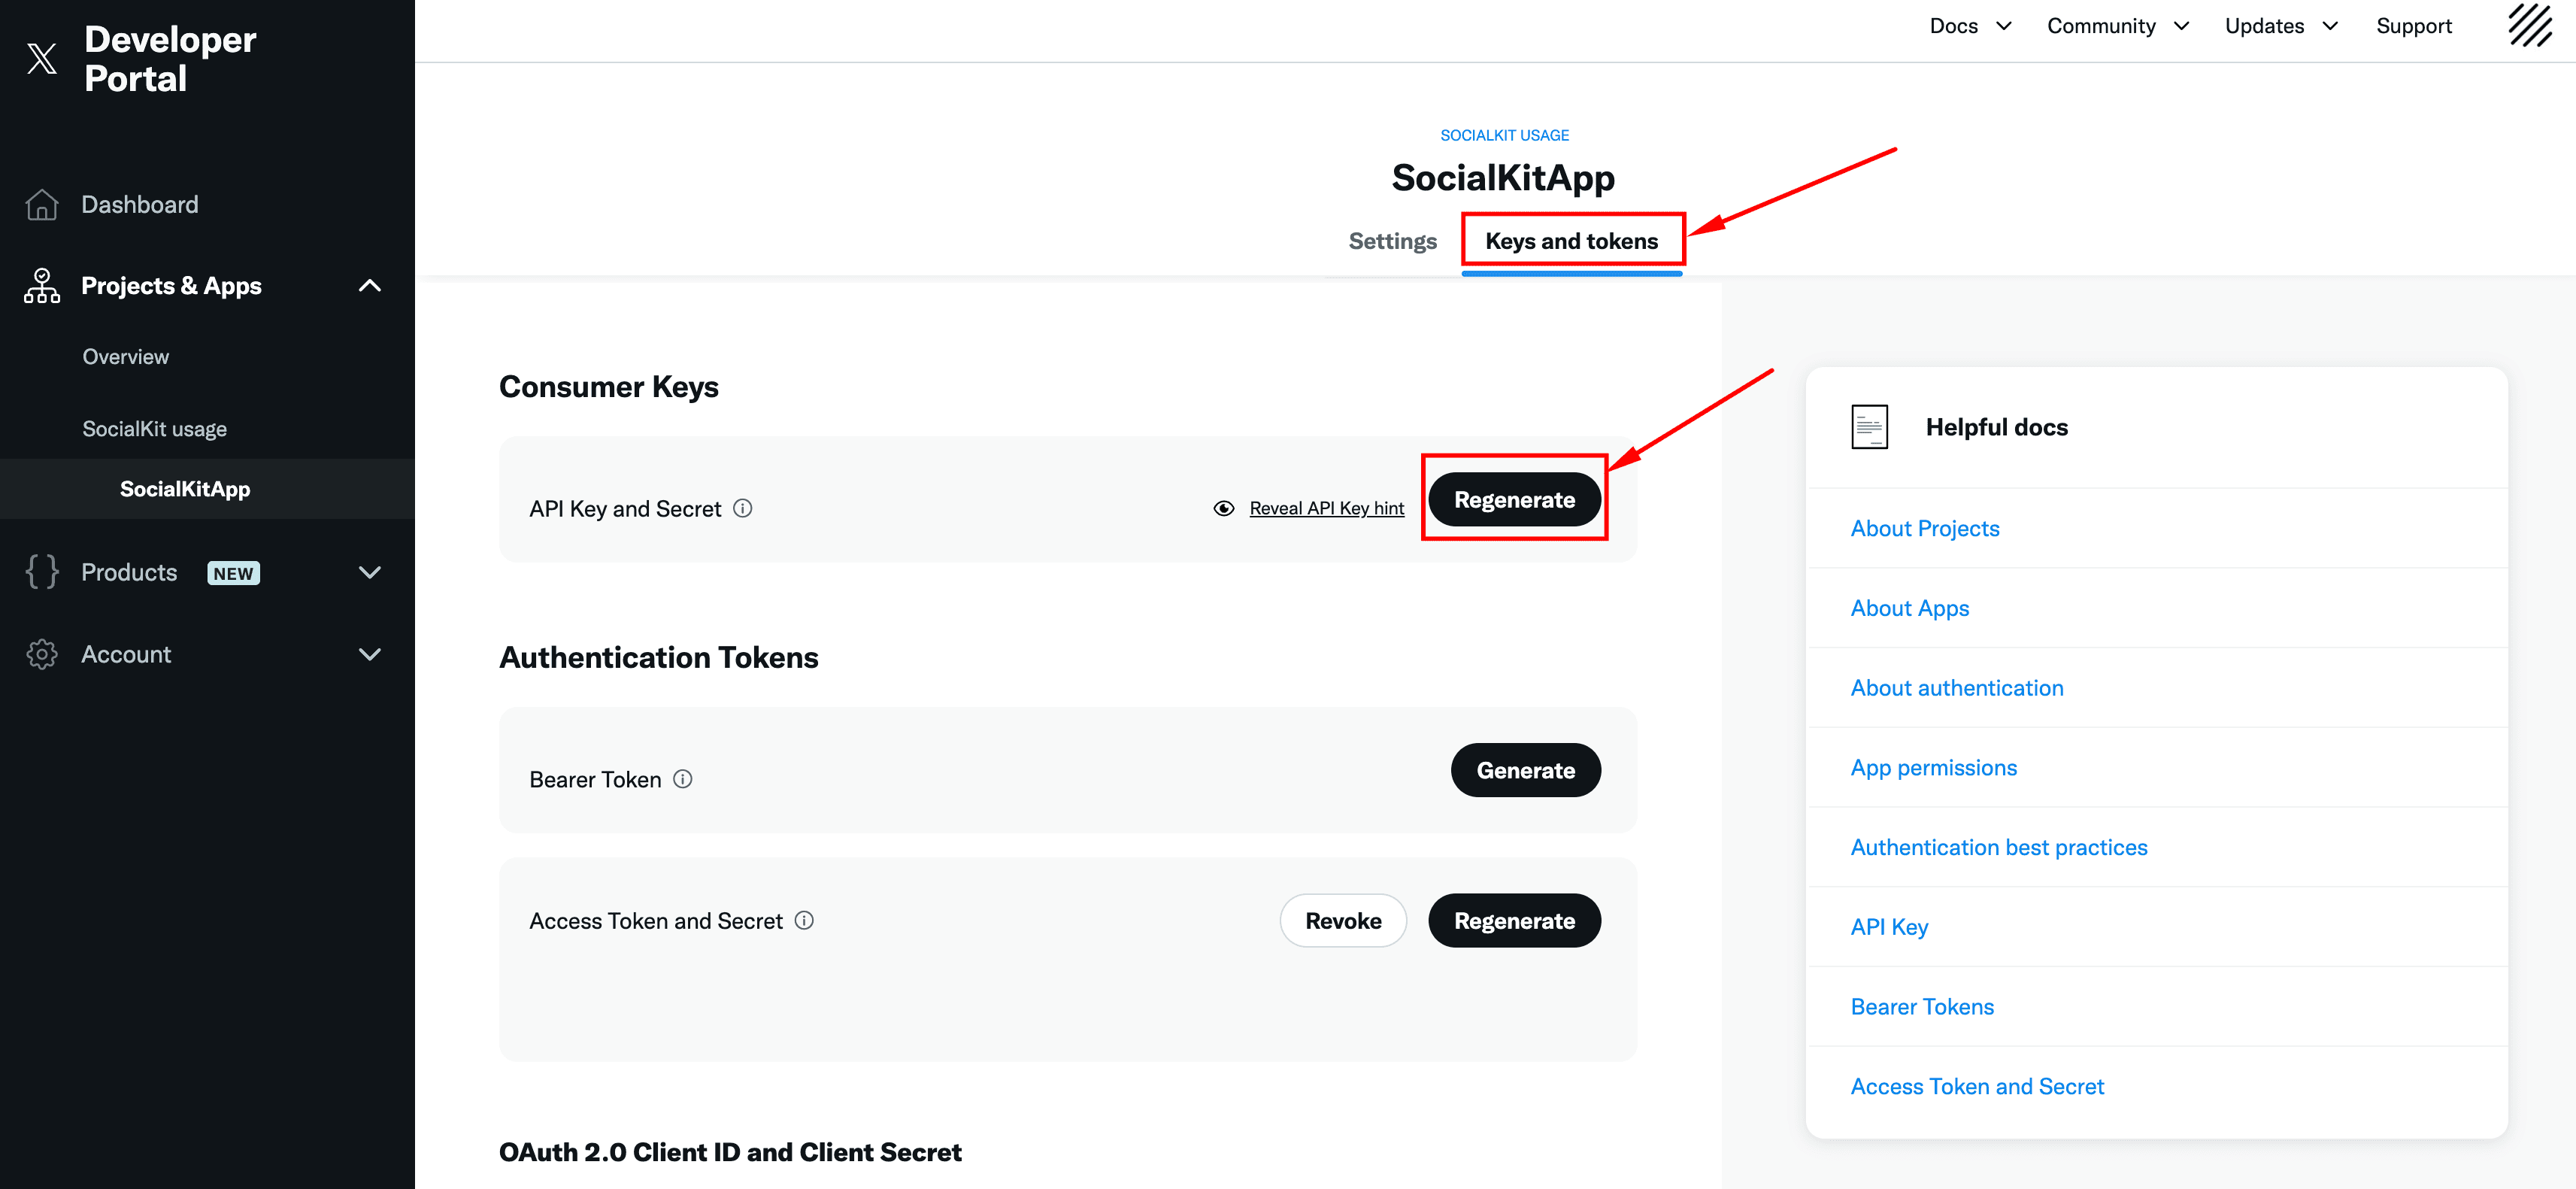Click the Projects & Apps hierarchy icon
The width and height of the screenshot is (2576, 1189).
point(42,286)
